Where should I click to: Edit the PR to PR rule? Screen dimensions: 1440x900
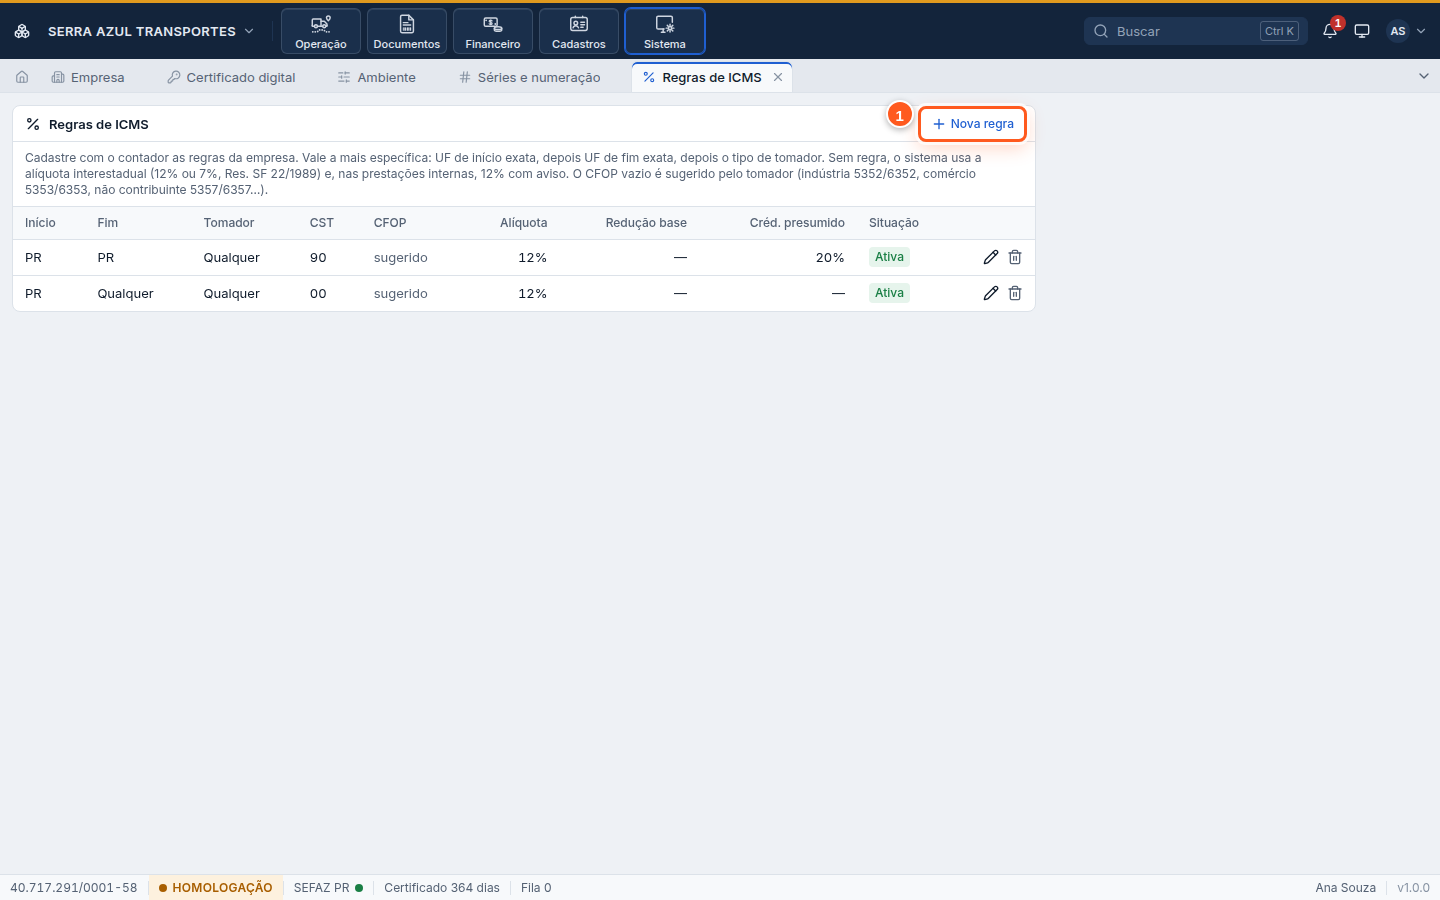pyautogui.click(x=991, y=257)
